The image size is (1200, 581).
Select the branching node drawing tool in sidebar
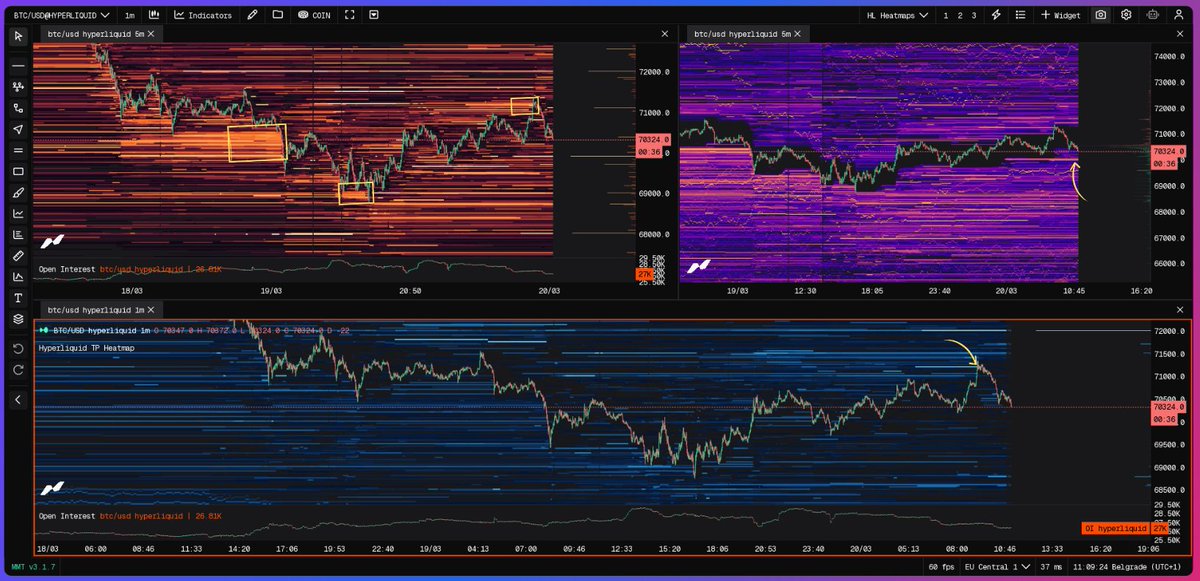(18, 87)
